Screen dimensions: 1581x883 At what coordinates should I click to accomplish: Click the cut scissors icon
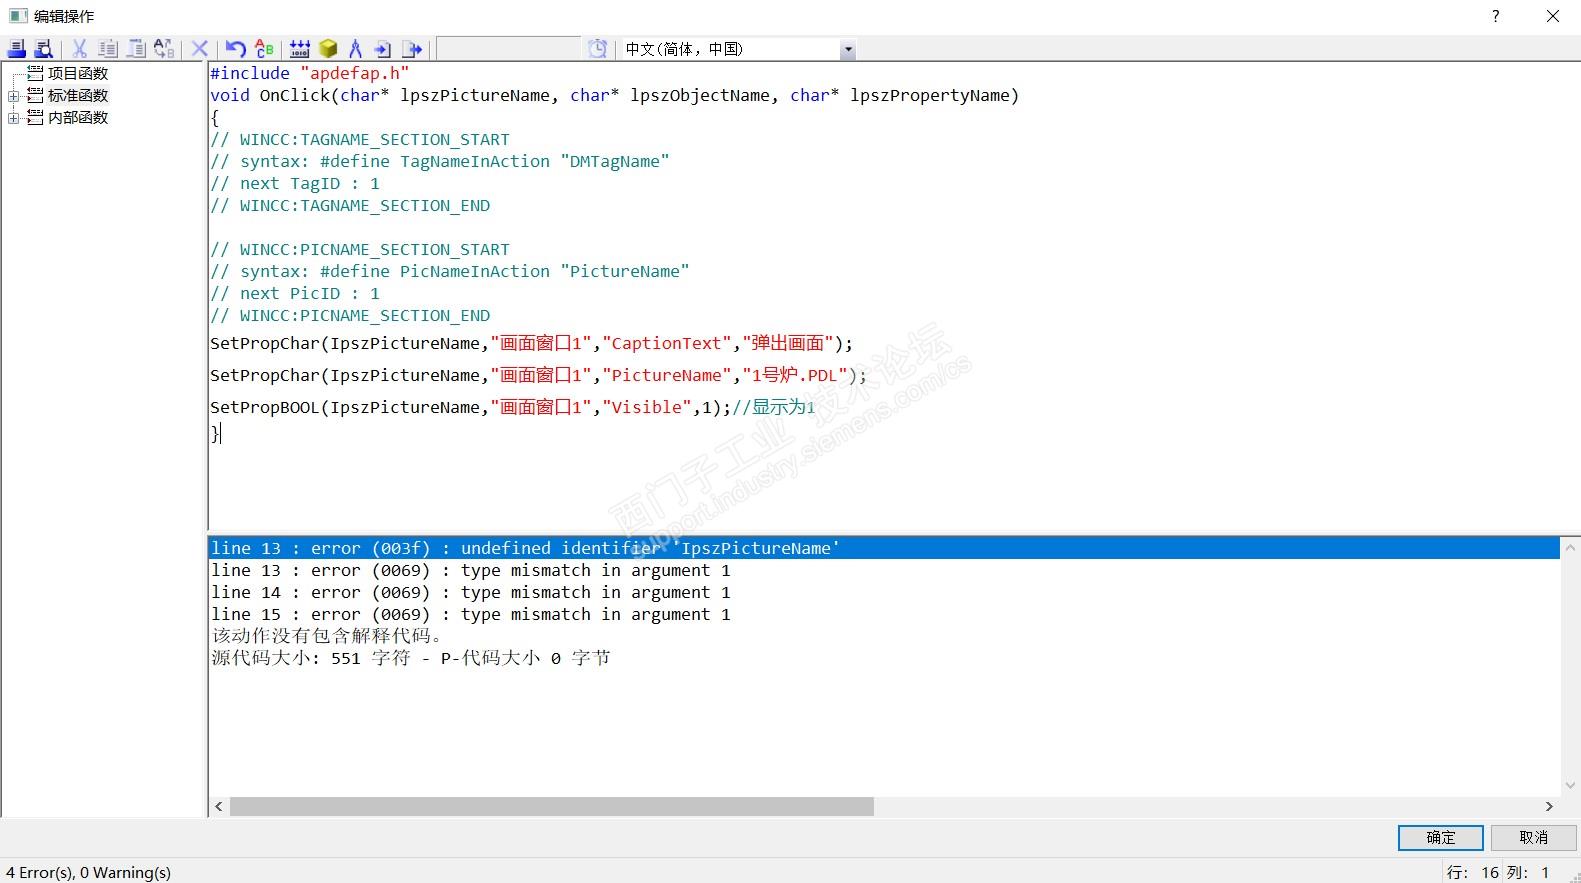click(x=80, y=49)
